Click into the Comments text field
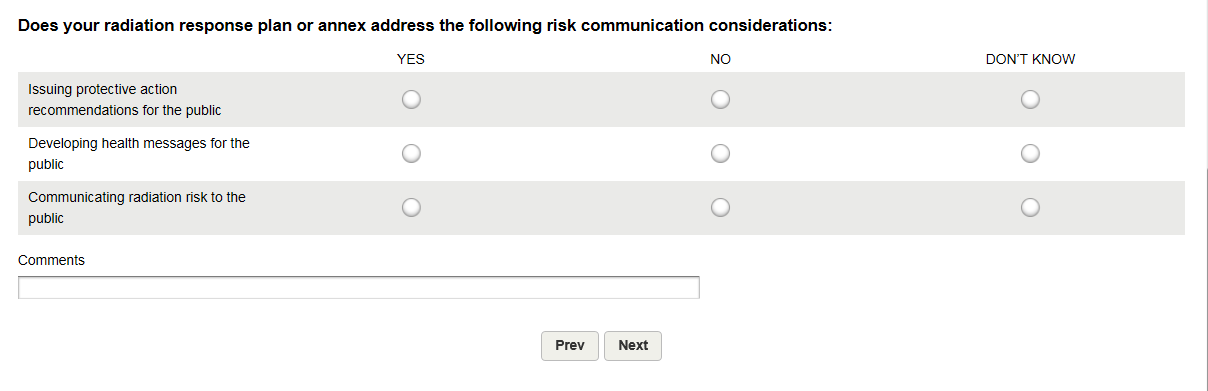Image resolution: width=1208 pixels, height=391 pixels. (359, 288)
